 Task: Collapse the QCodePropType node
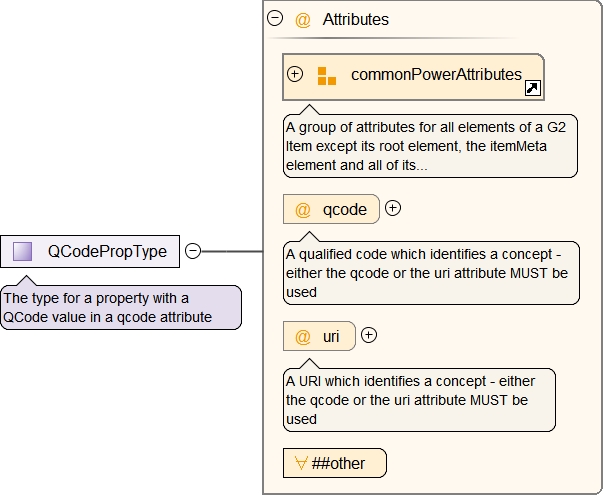click(193, 251)
